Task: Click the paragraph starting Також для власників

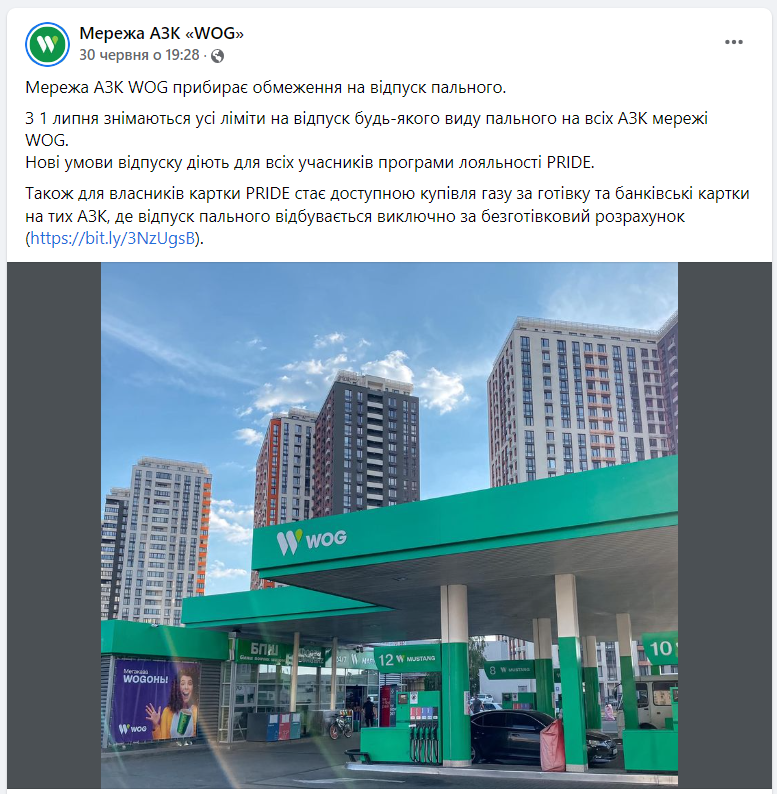Action: tap(387, 216)
